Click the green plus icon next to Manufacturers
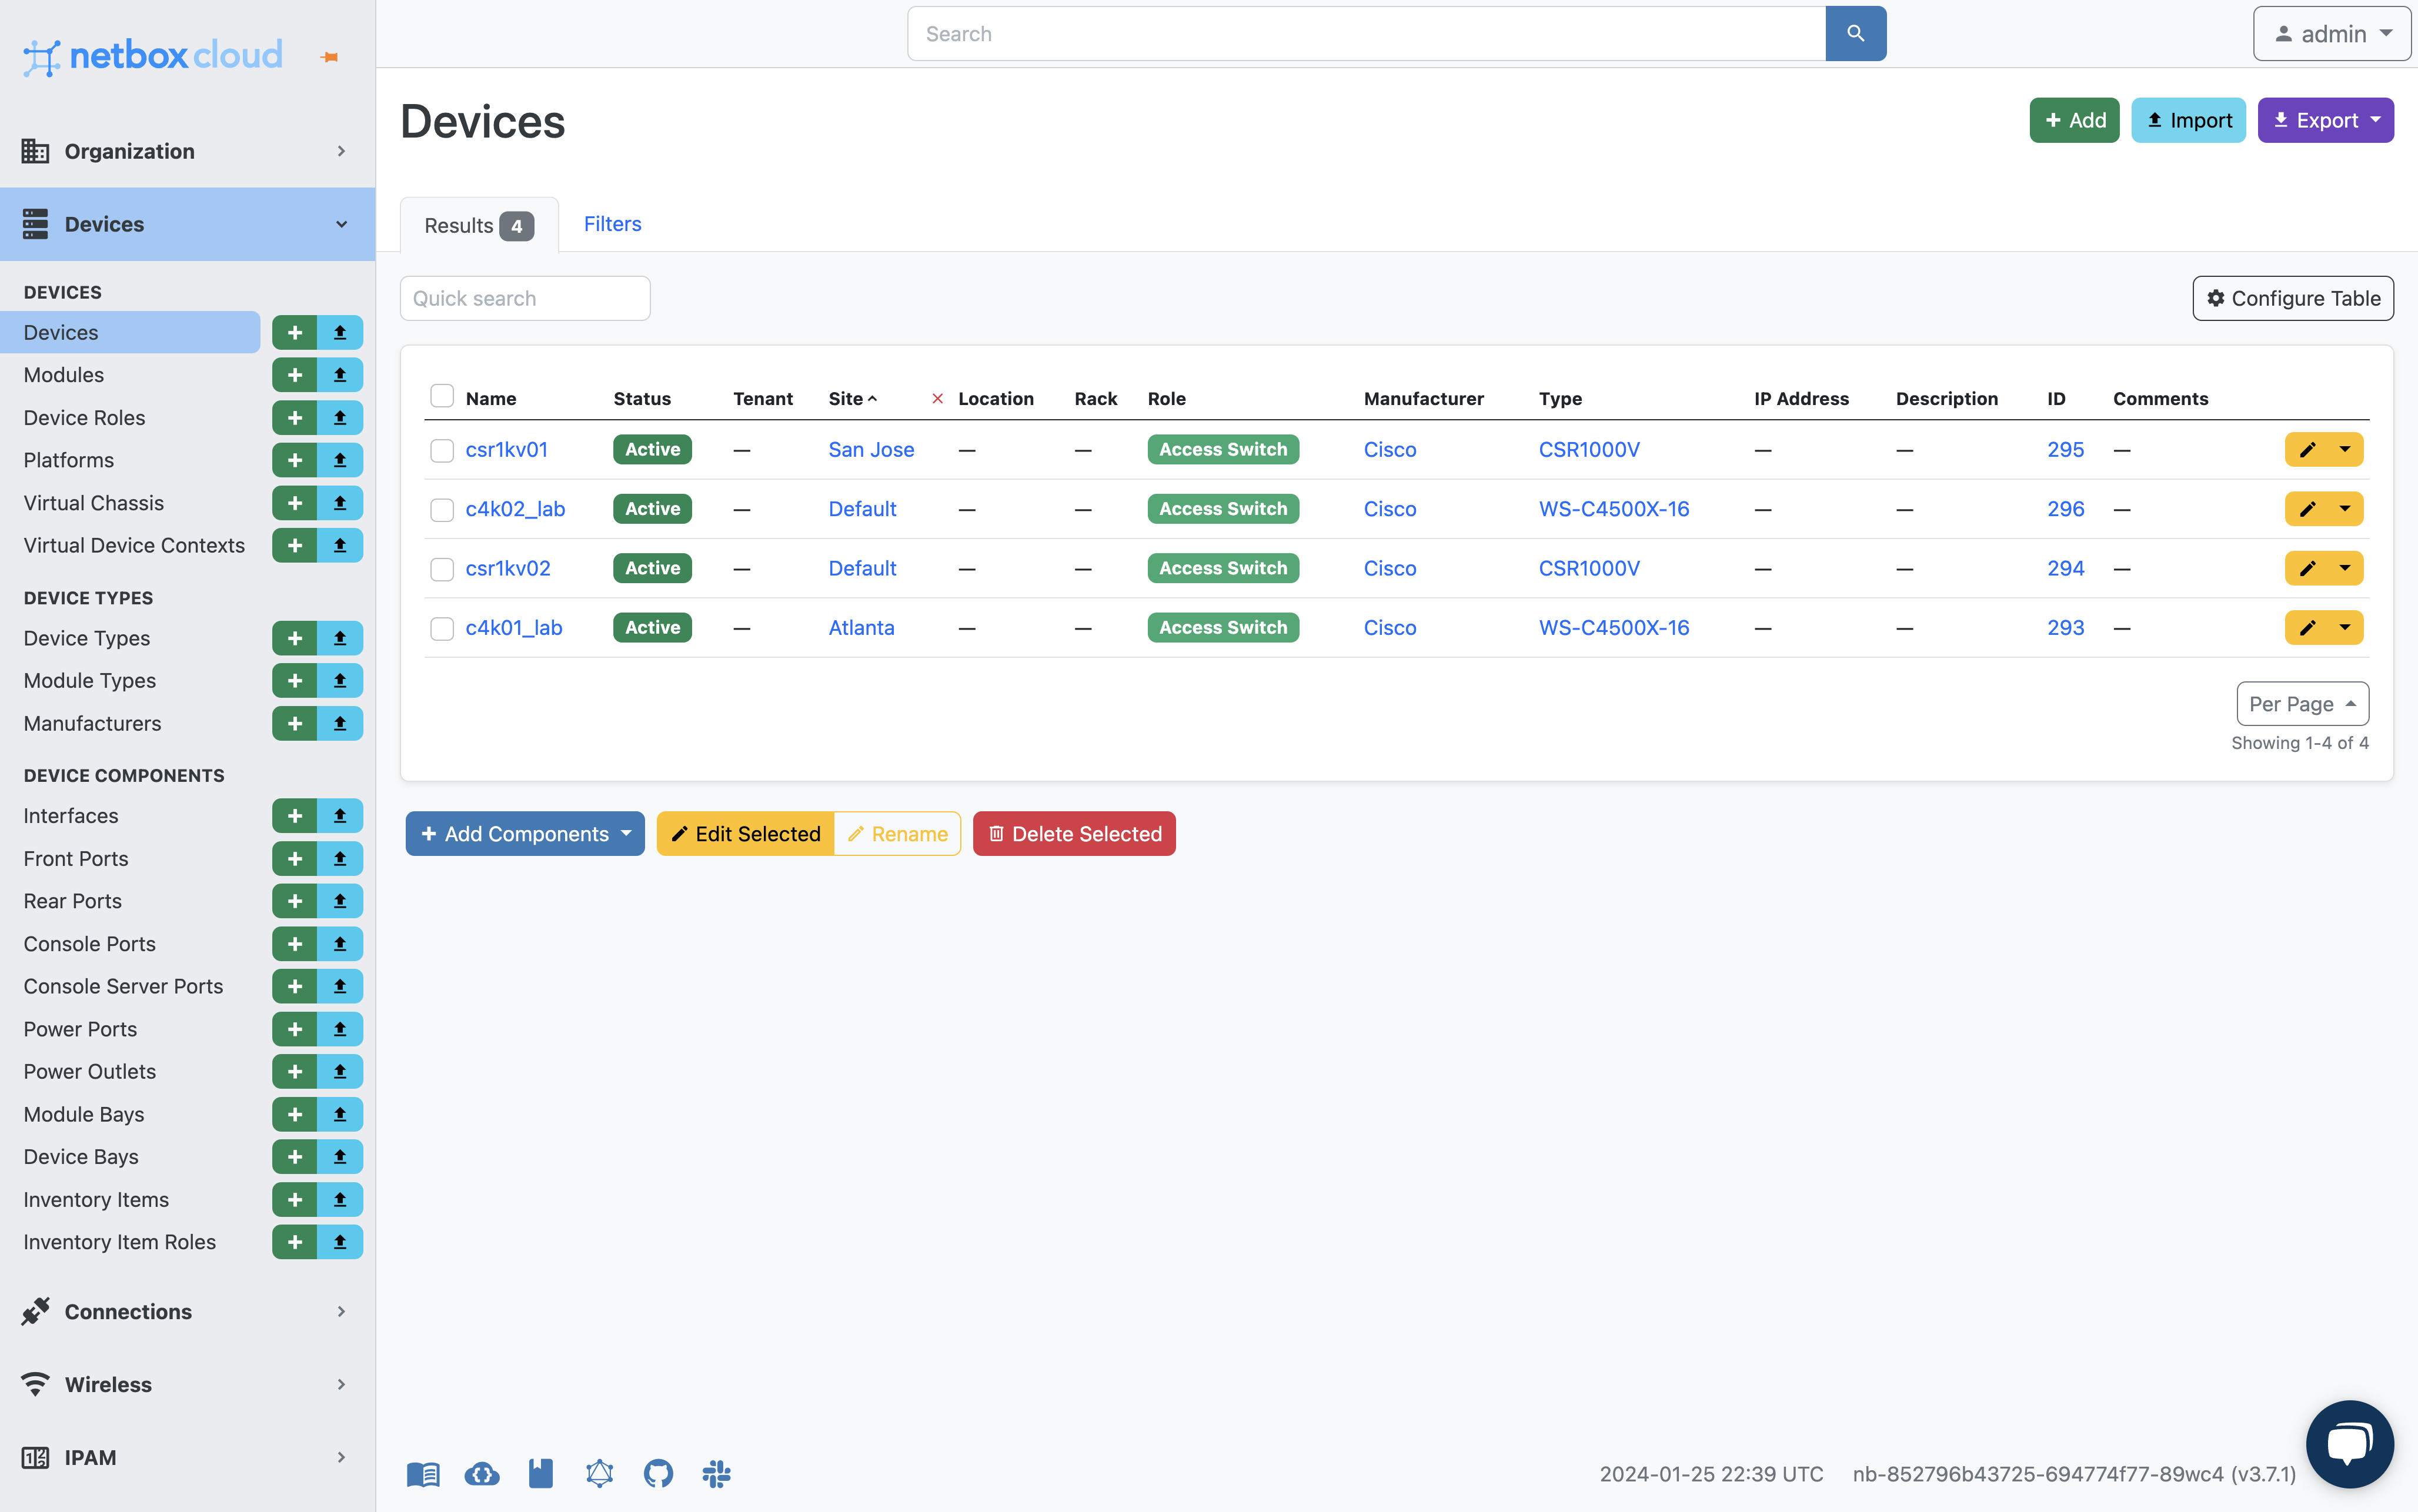This screenshot has height=1512, width=2418. (x=294, y=723)
